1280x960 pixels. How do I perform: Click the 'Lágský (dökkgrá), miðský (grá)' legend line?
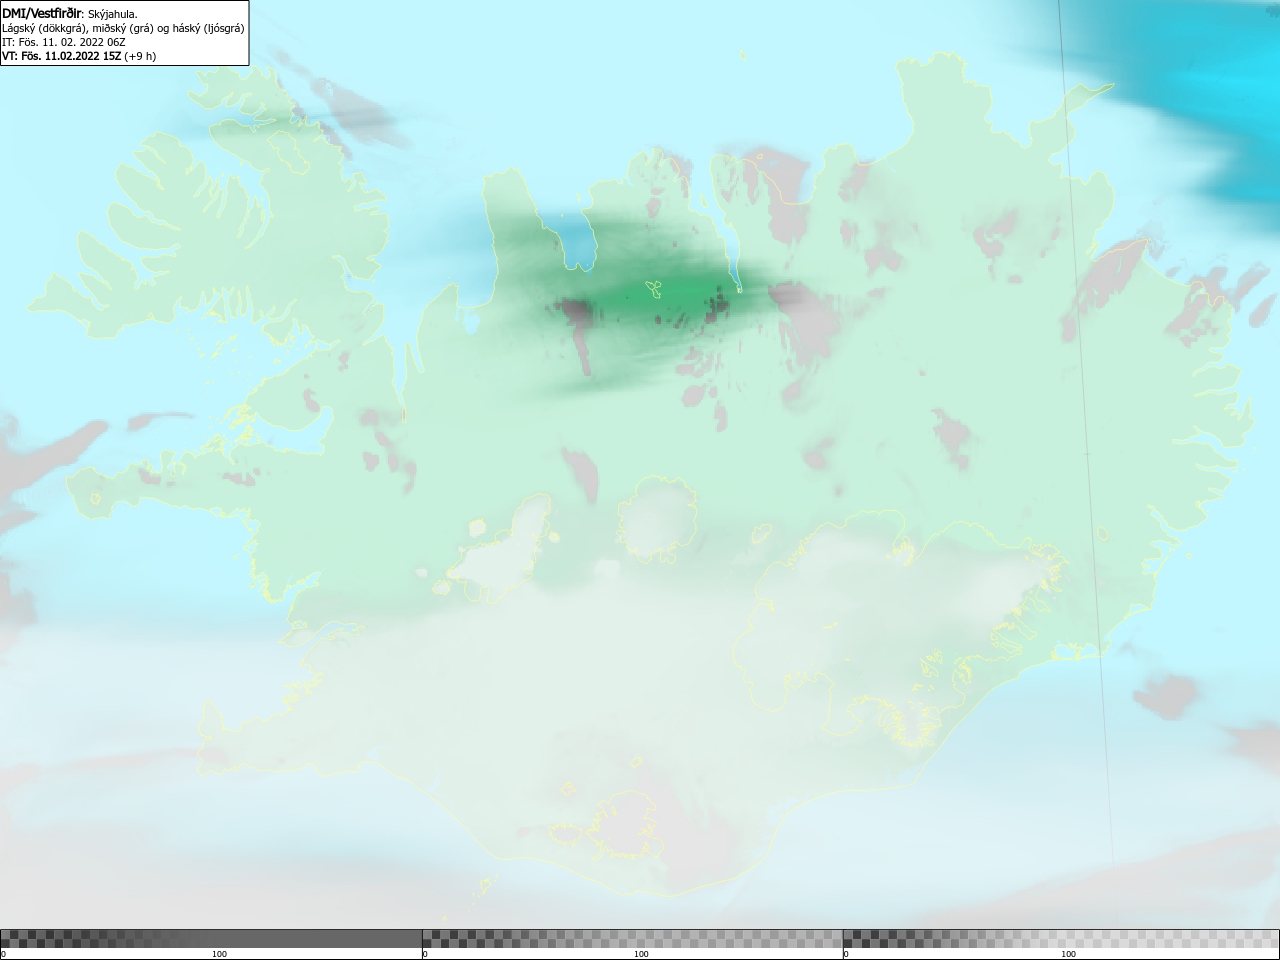(x=123, y=28)
